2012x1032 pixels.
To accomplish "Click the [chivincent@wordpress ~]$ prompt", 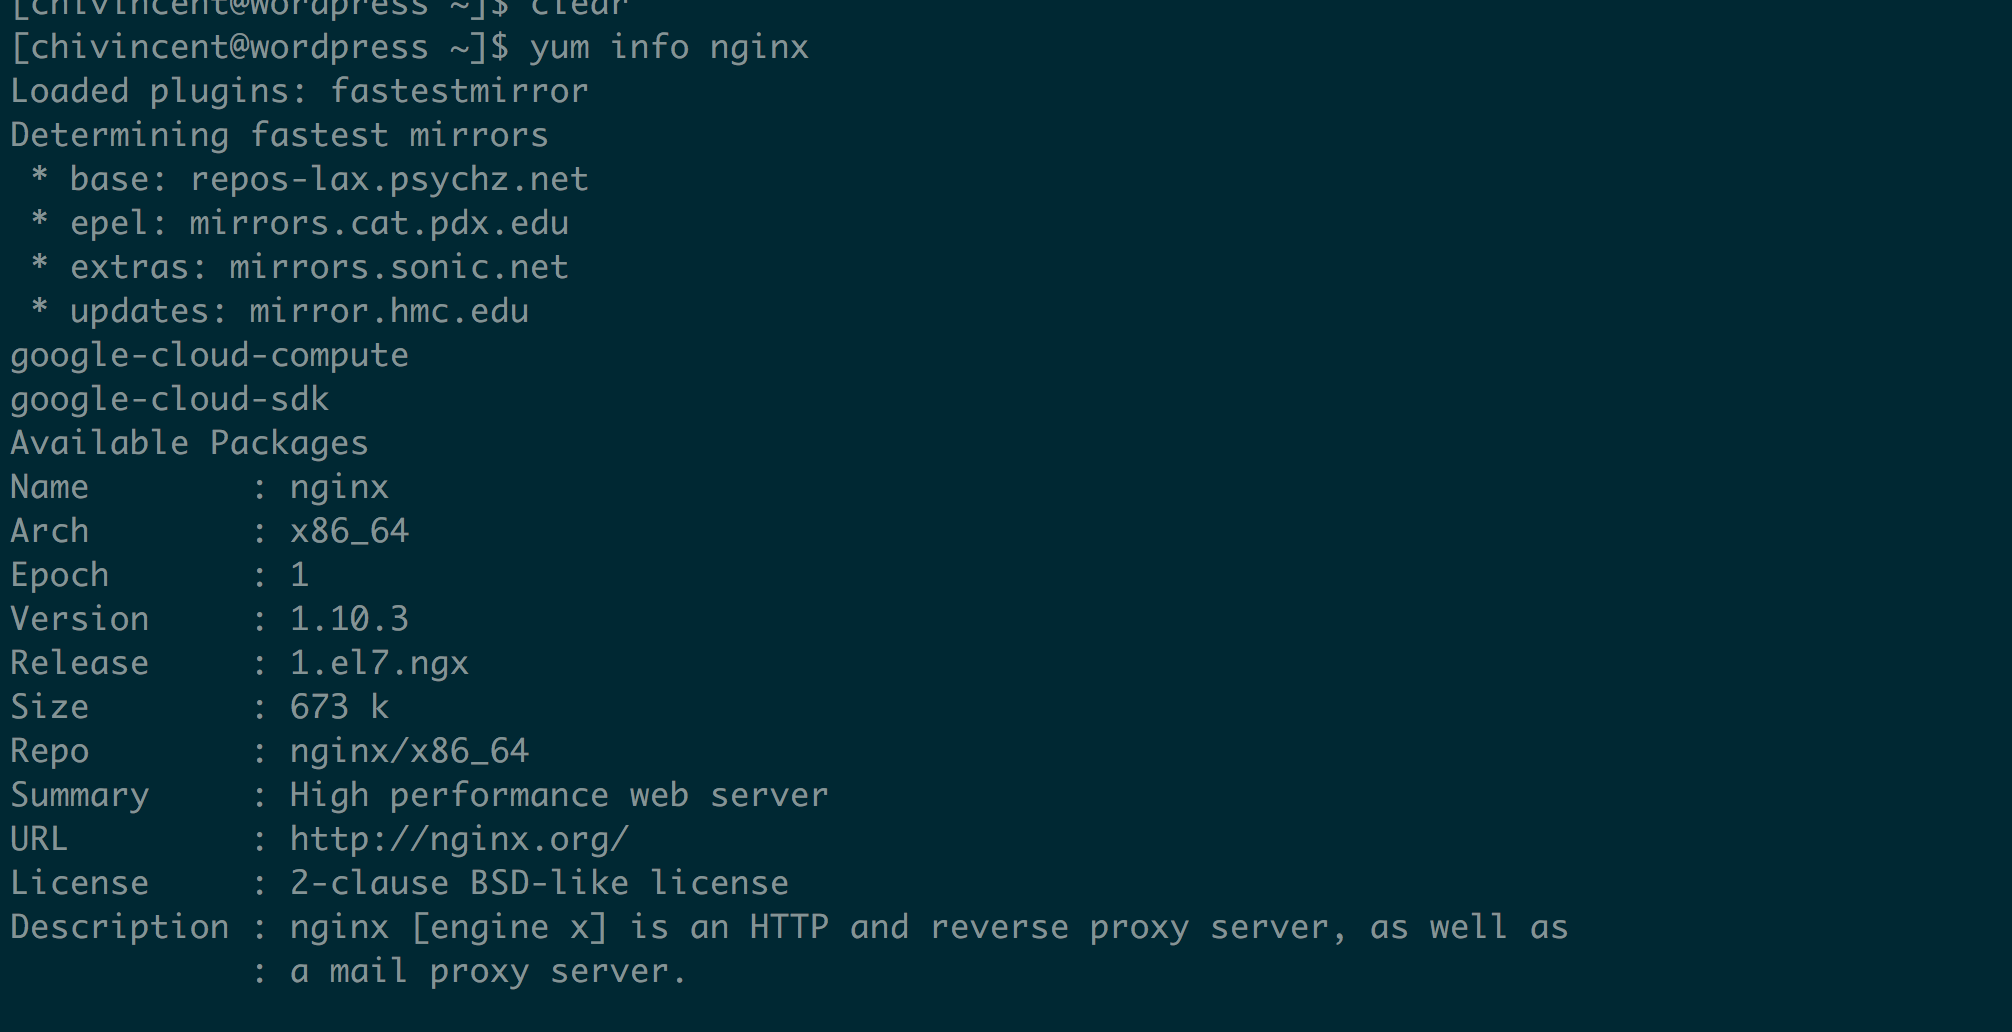I will coord(260,48).
